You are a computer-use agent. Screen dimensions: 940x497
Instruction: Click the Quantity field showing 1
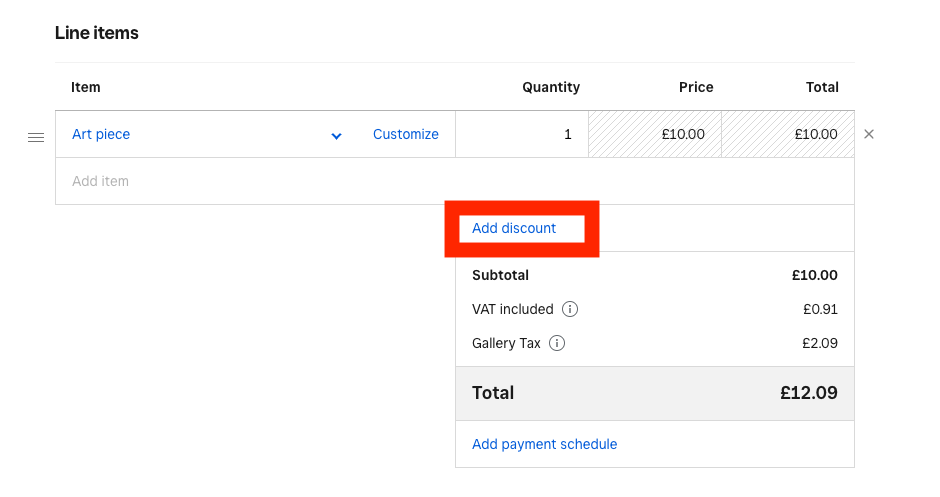(521, 134)
